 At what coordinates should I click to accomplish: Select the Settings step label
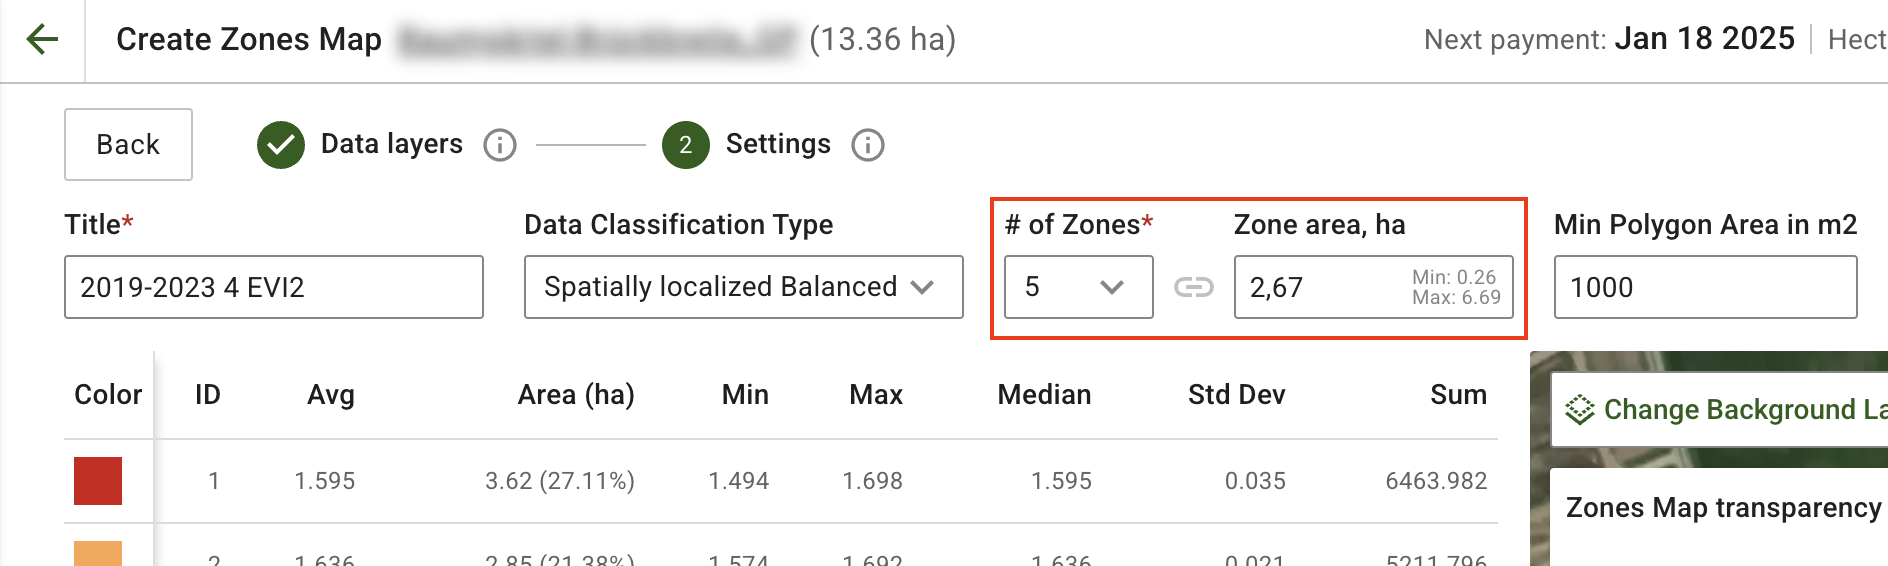(x=778, y=144)
